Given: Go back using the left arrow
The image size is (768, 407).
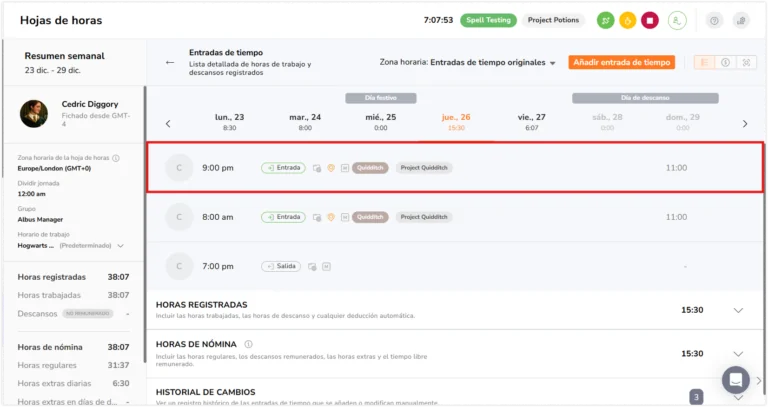Looking at the screenshot, I should coord(169,63).
